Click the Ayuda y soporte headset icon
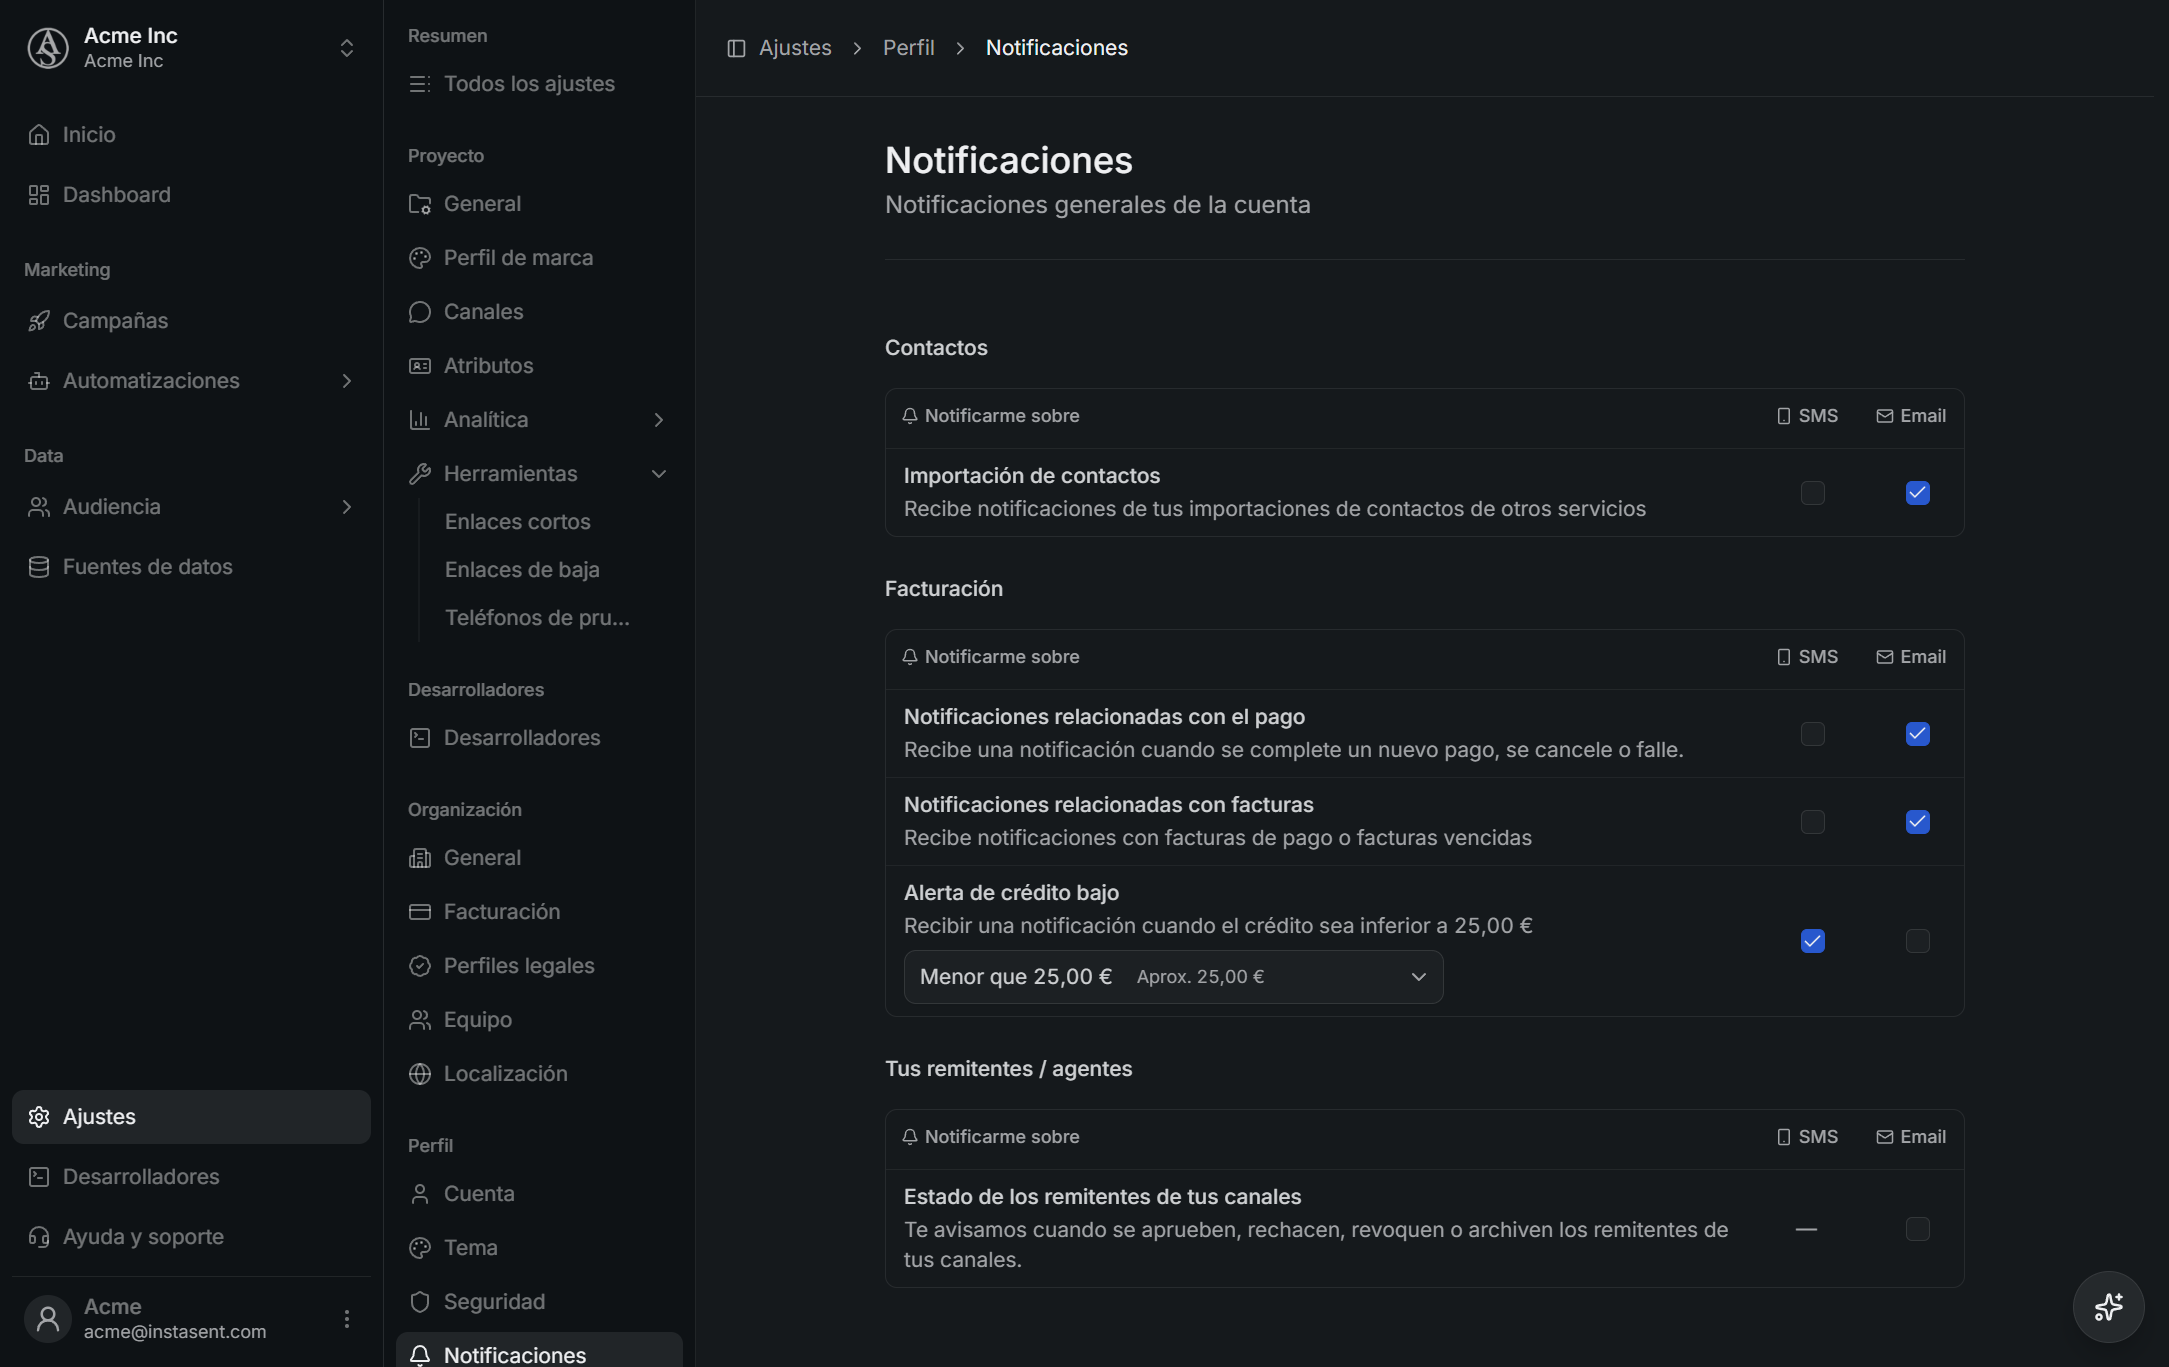The width and height of the screenshot is (2169, 1367). pyautogui.click(x=39, y=1237)
